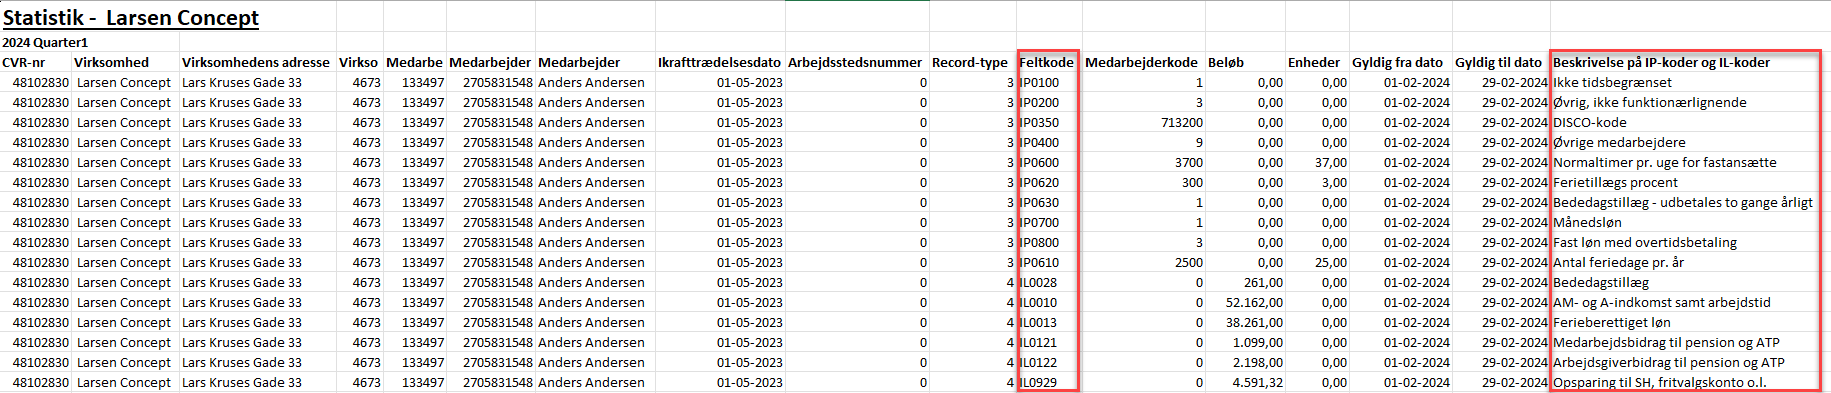
Task: Select Arbejdsgiverbidrag til pension og ATP
Action: 1669,362
